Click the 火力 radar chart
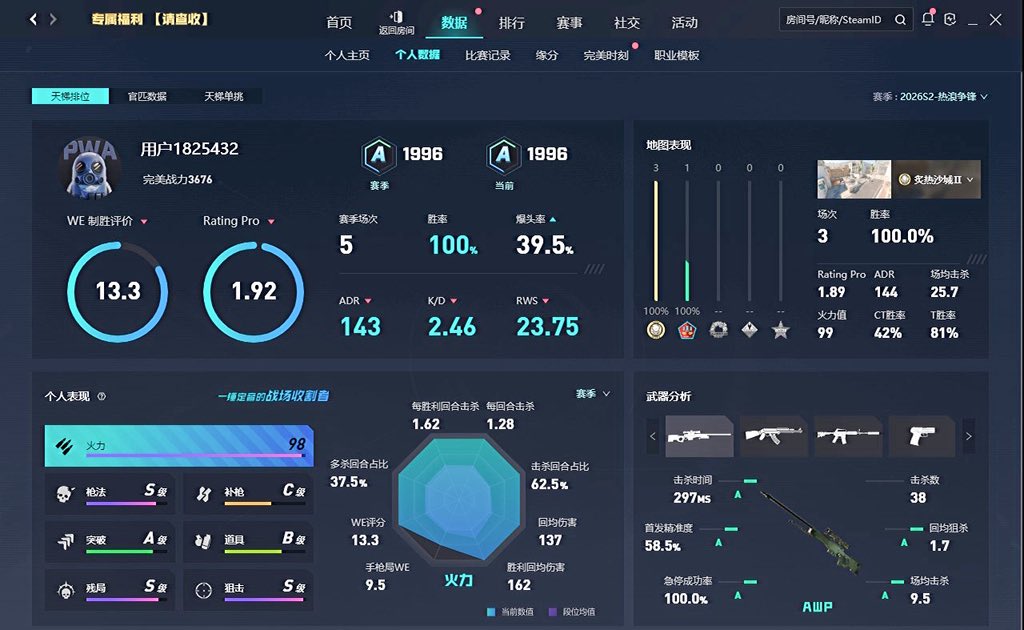The image size is (1024, 630). pos(459,499)
